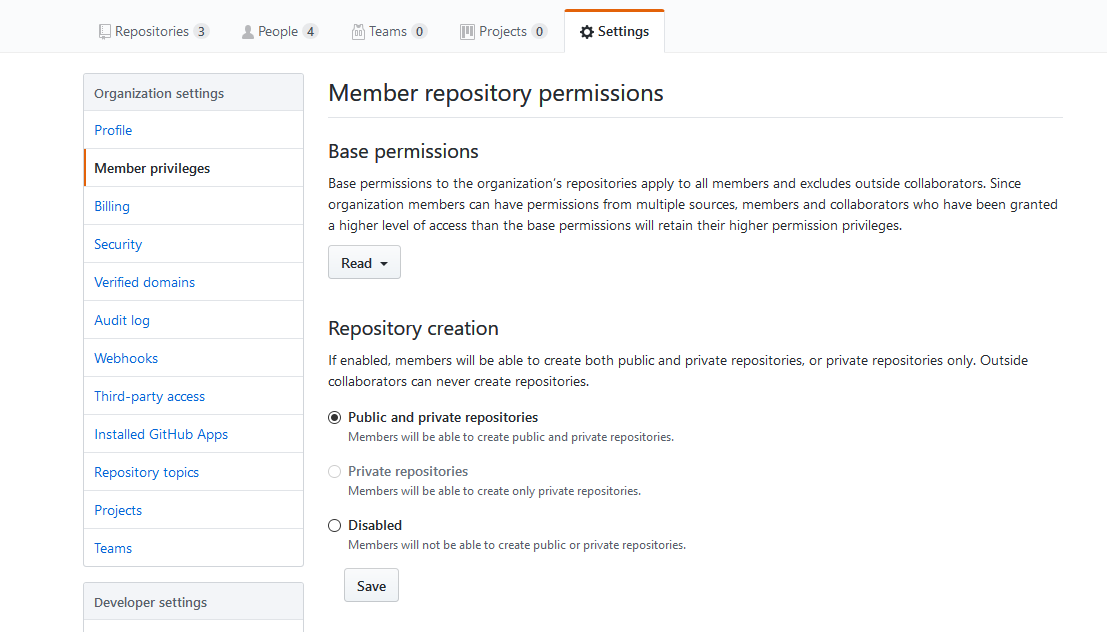Navigate to Third-party access settings
Viewport: 1107px width, 632px height.
(149, 396)
